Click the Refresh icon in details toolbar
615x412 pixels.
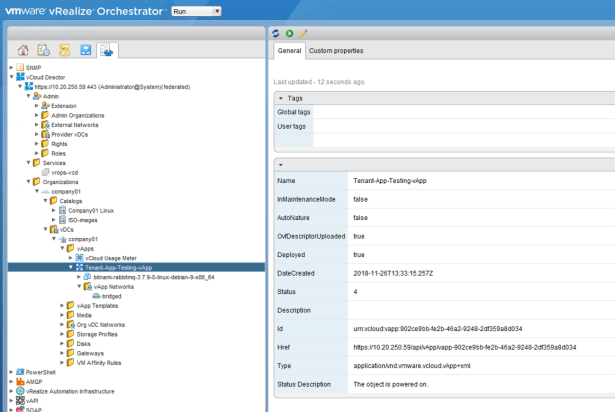pos(277,32)
